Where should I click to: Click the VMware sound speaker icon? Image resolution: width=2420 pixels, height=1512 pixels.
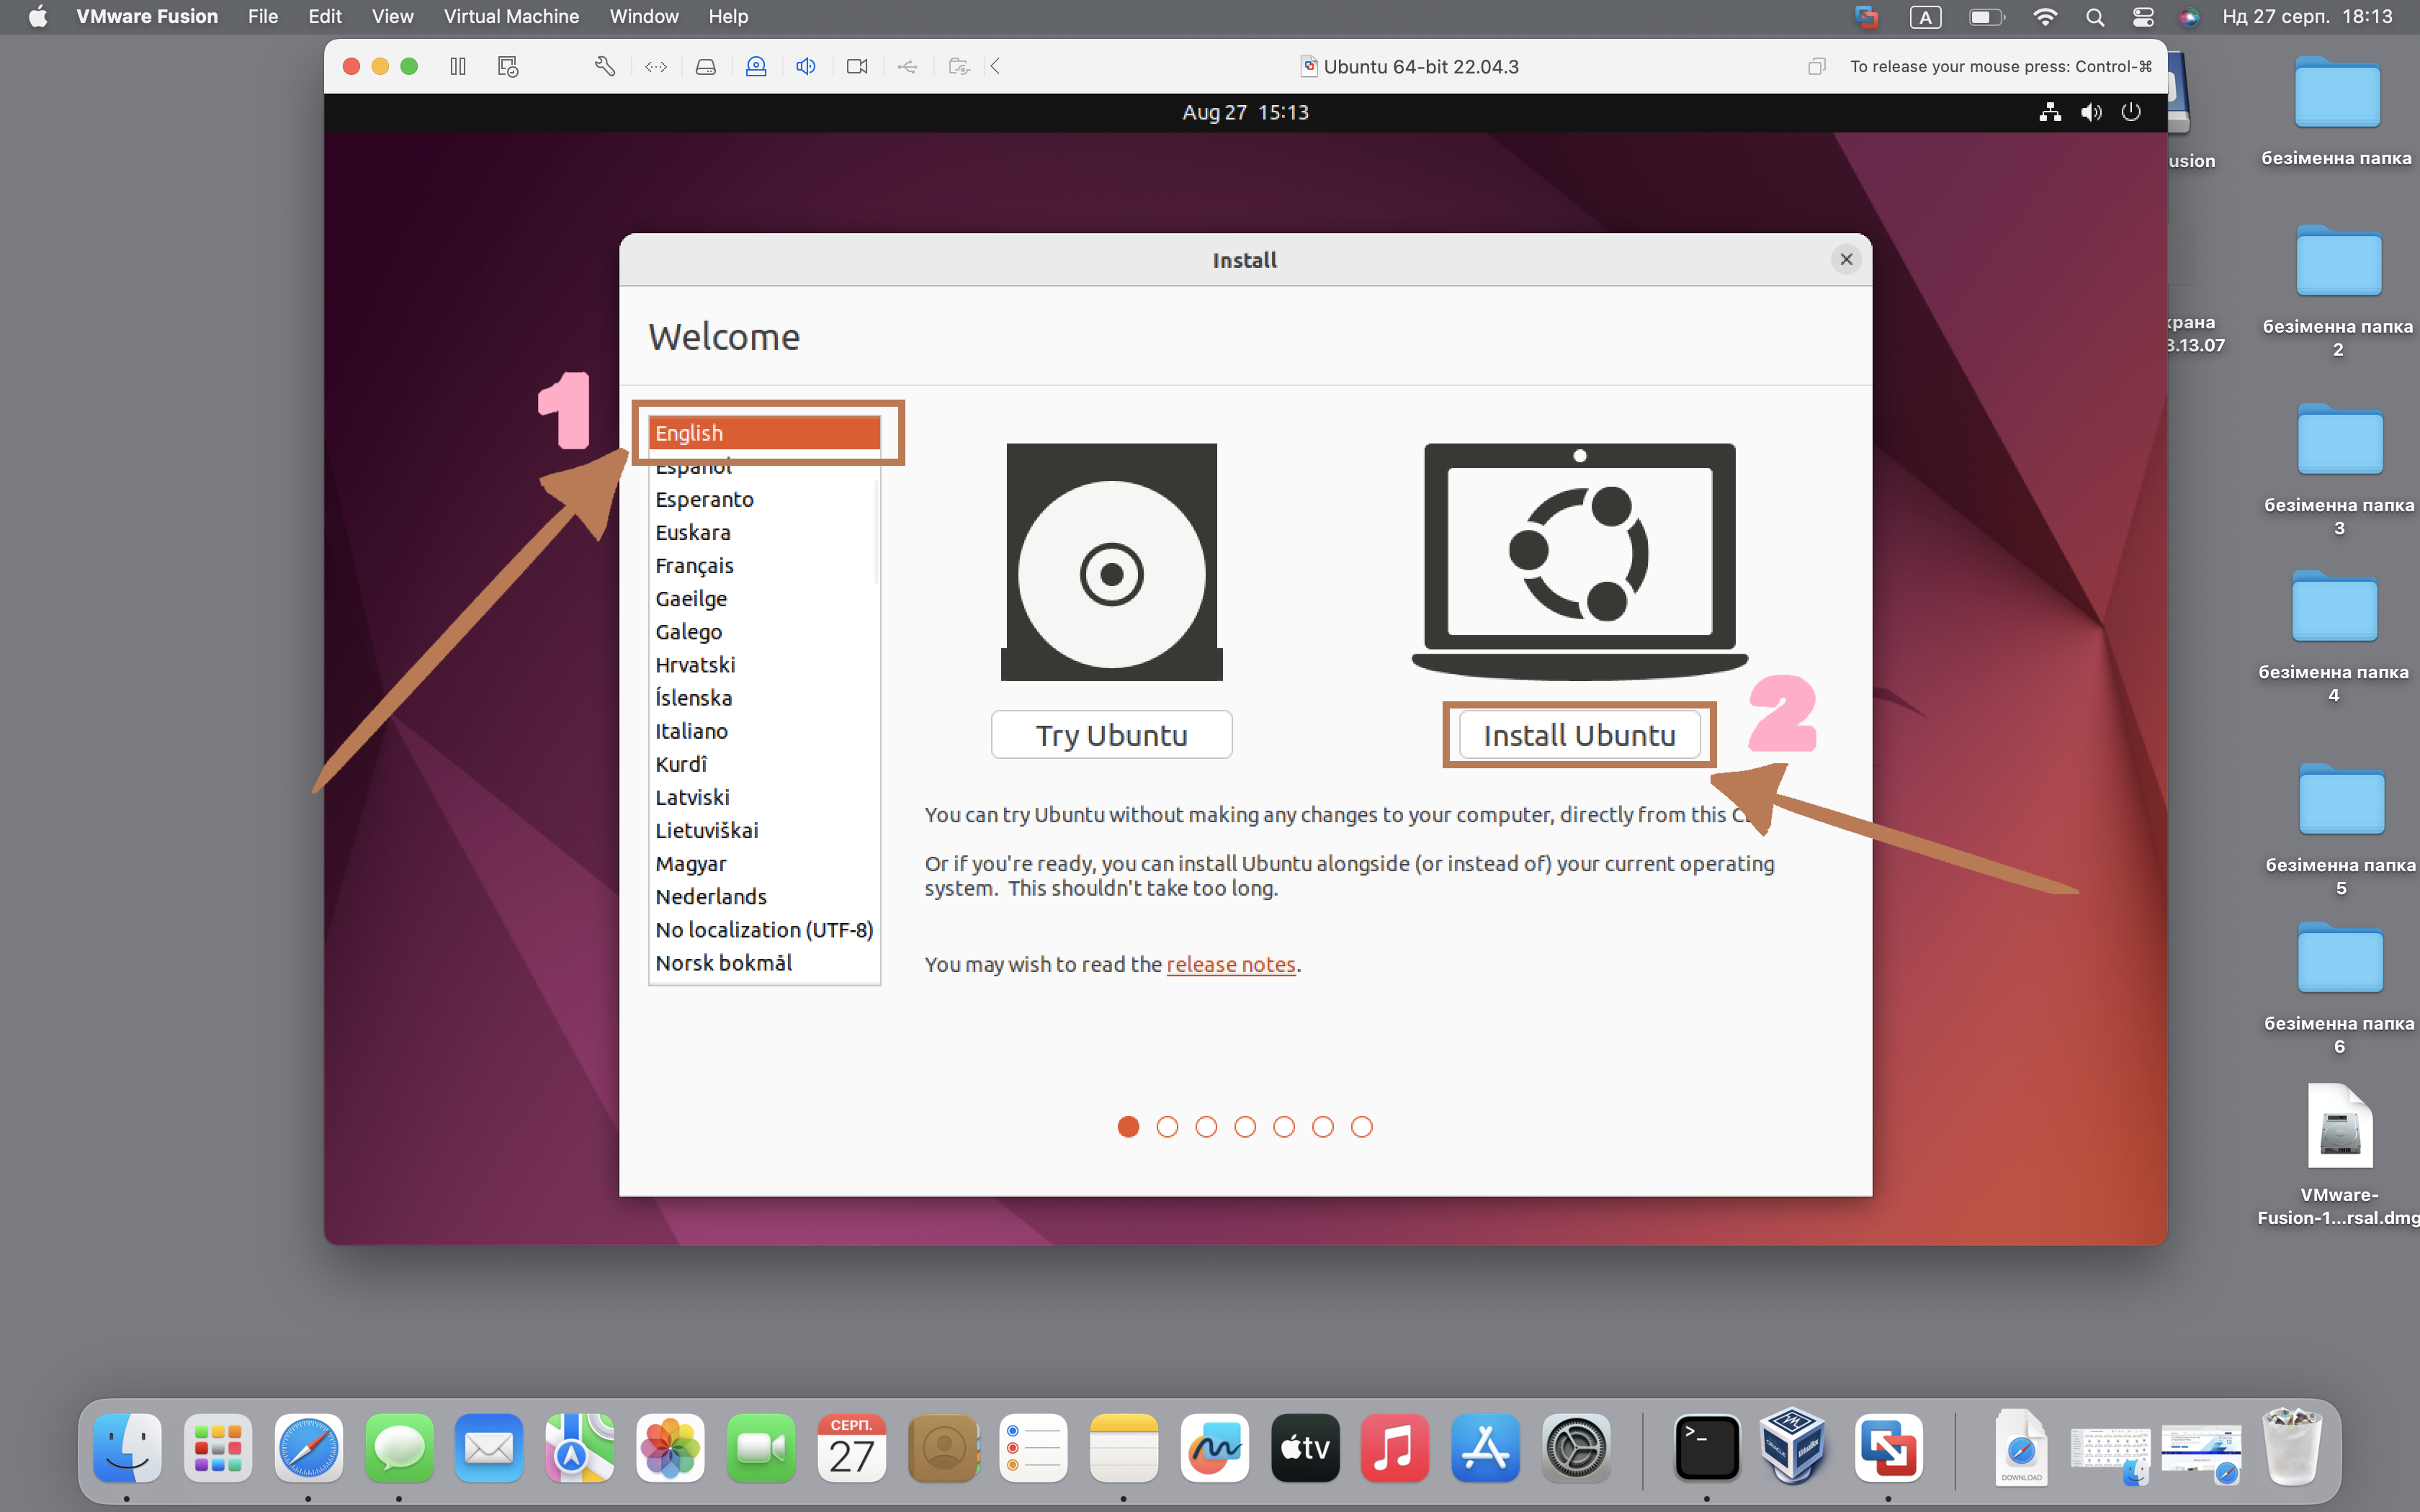[806, 66]
